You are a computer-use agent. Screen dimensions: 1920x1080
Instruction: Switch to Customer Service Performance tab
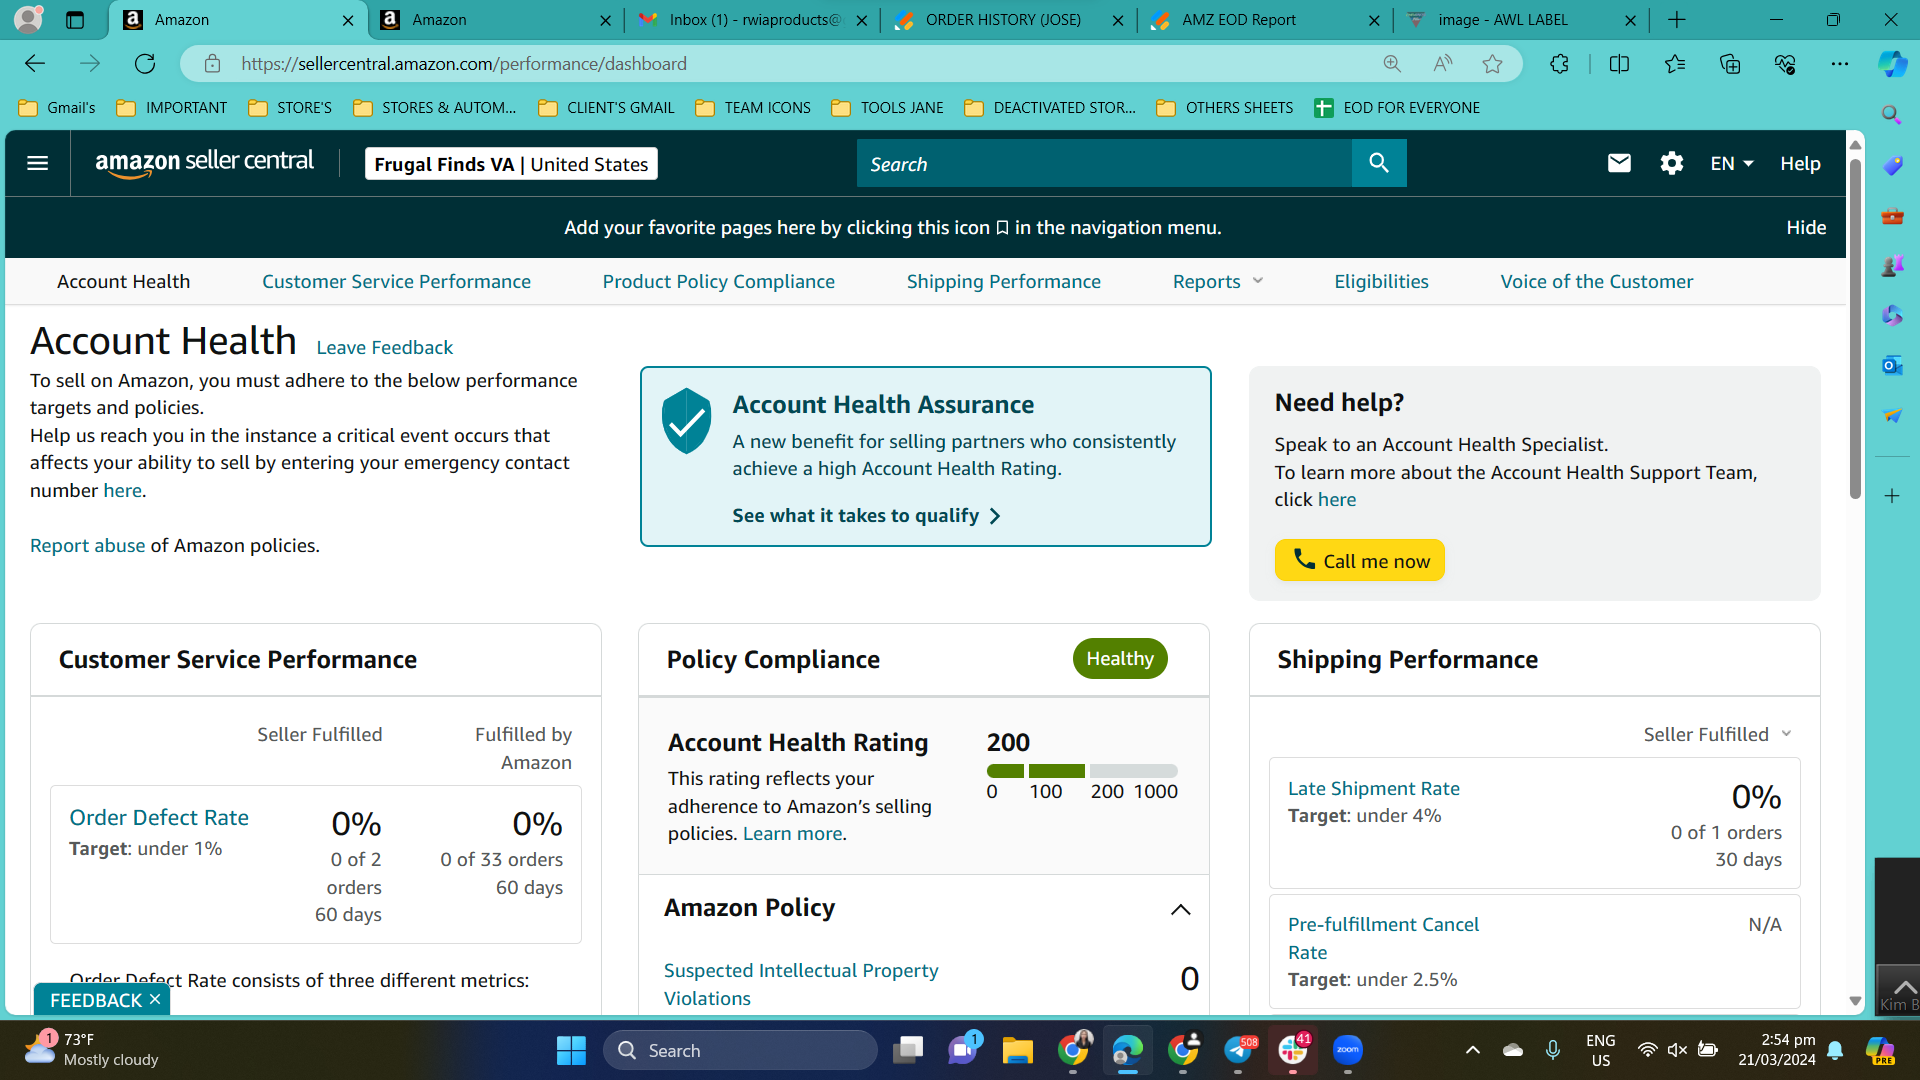396,282
